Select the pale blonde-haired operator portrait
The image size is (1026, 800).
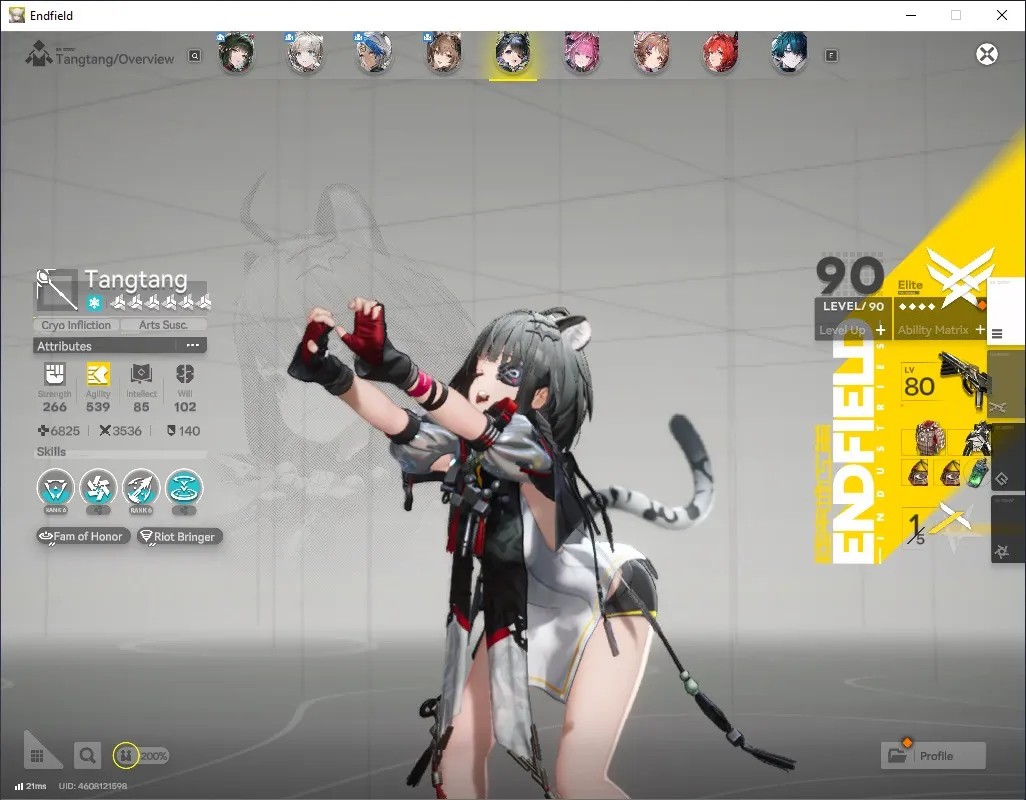point(305,52)
